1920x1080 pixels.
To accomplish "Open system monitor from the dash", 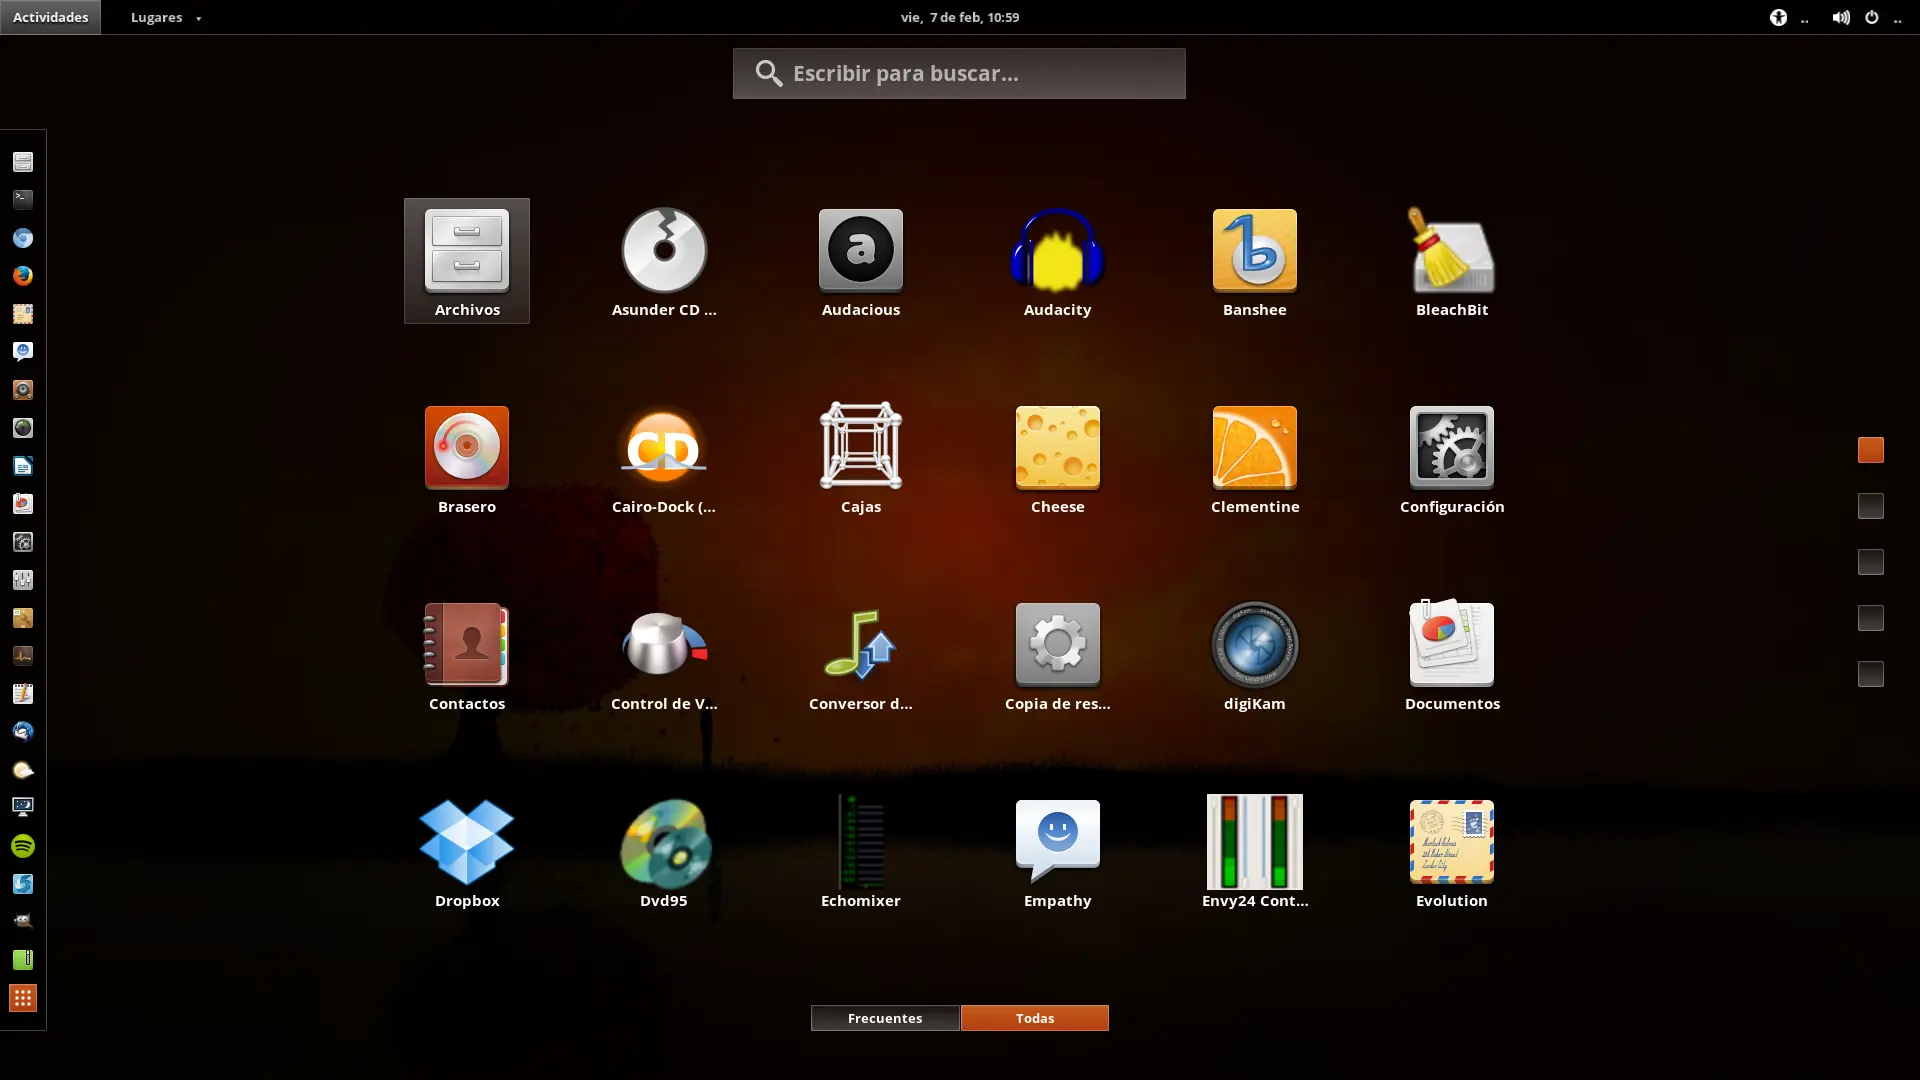I will click(23, 656).
